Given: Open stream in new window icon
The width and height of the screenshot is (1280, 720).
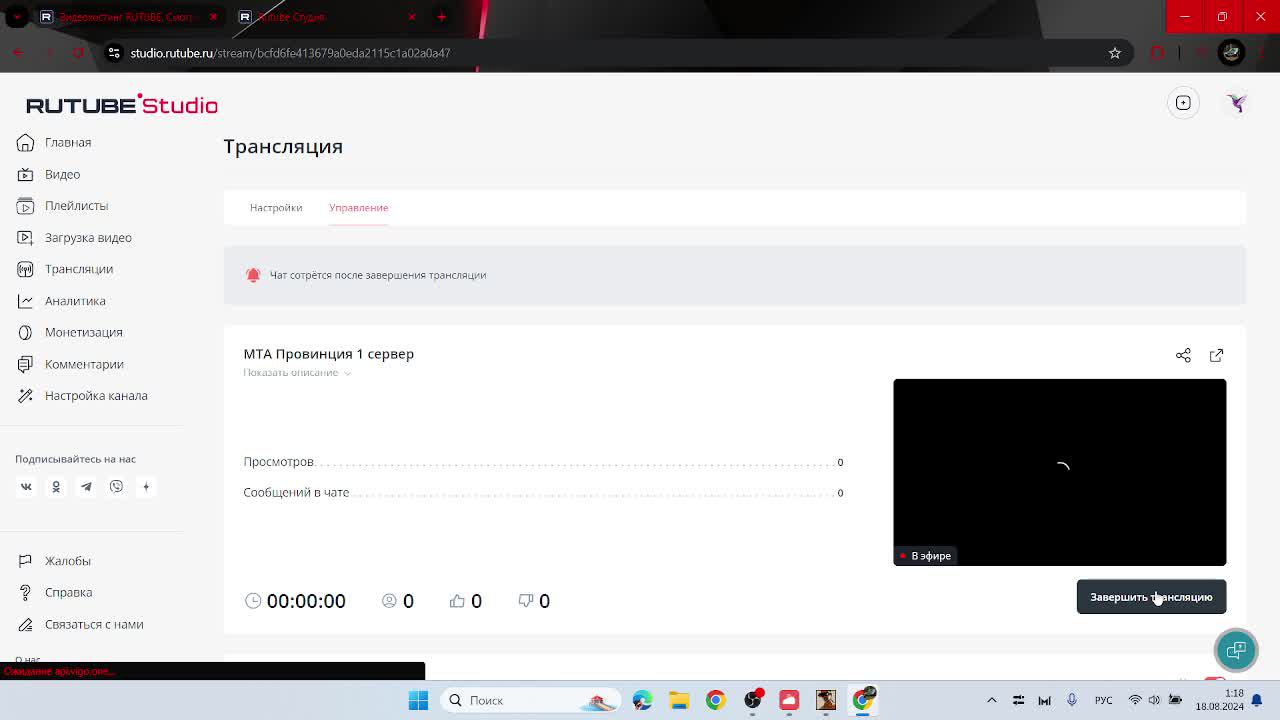Looking at the screenshot, I should [1216, 355].
